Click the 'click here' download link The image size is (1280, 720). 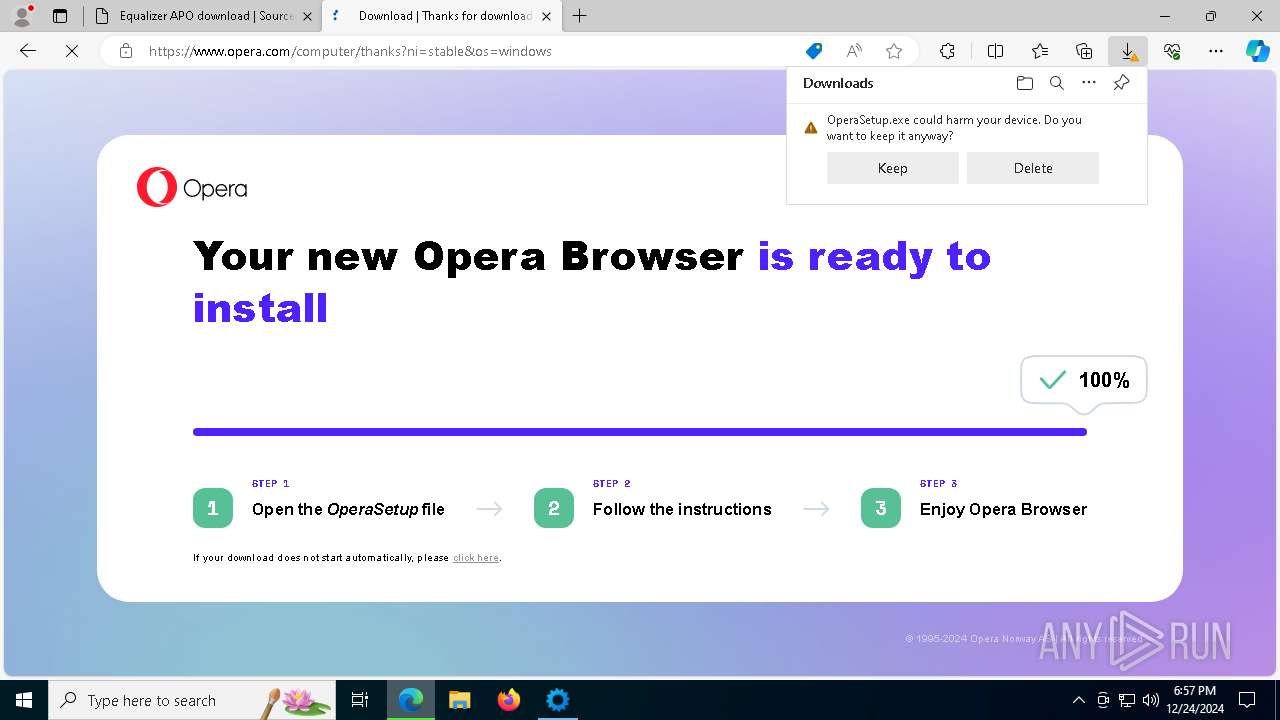pos(476,558)
